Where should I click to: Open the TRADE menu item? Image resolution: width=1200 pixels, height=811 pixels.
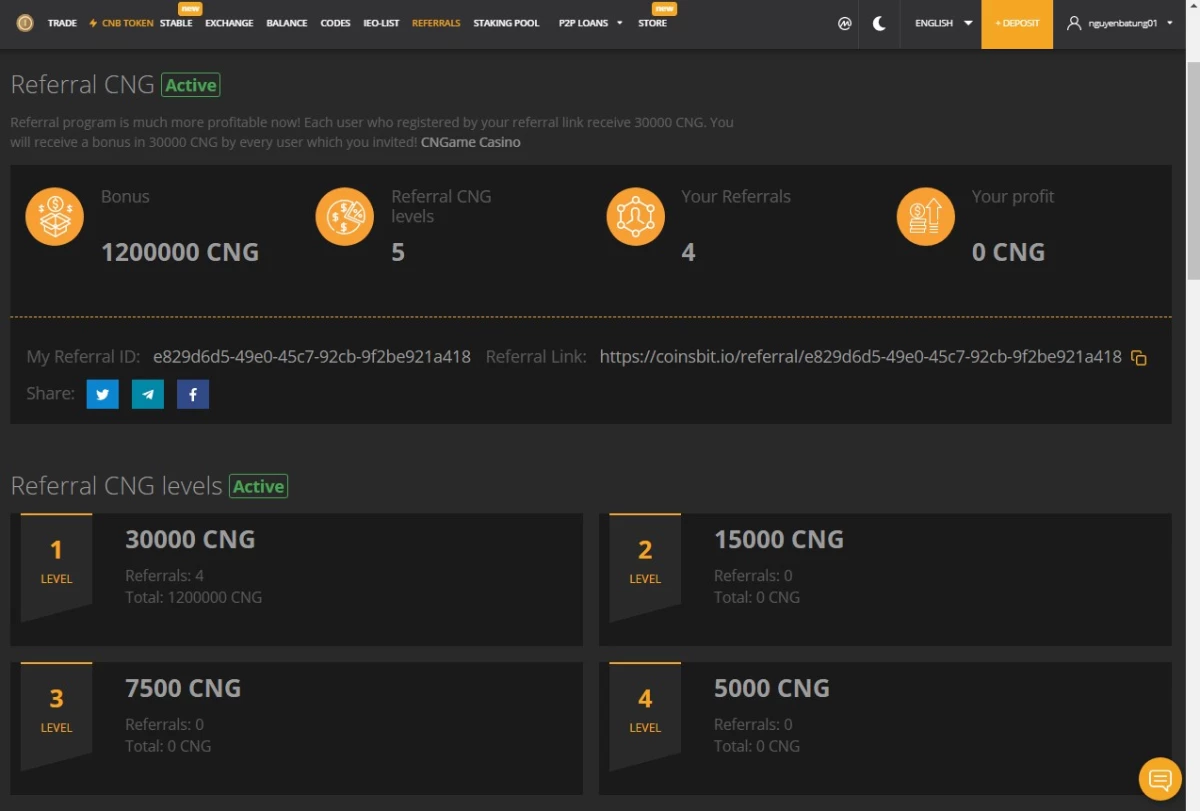(x=62, y=23)
